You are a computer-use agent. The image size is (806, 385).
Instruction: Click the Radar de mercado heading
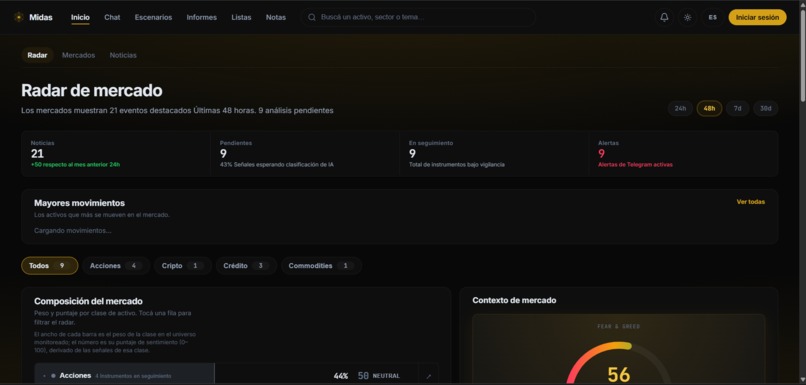click(x=91, y=90)
